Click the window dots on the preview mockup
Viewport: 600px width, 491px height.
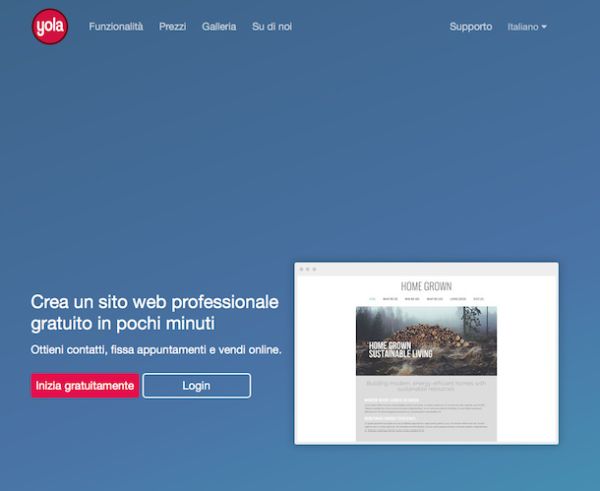click(x=307, y=270)
